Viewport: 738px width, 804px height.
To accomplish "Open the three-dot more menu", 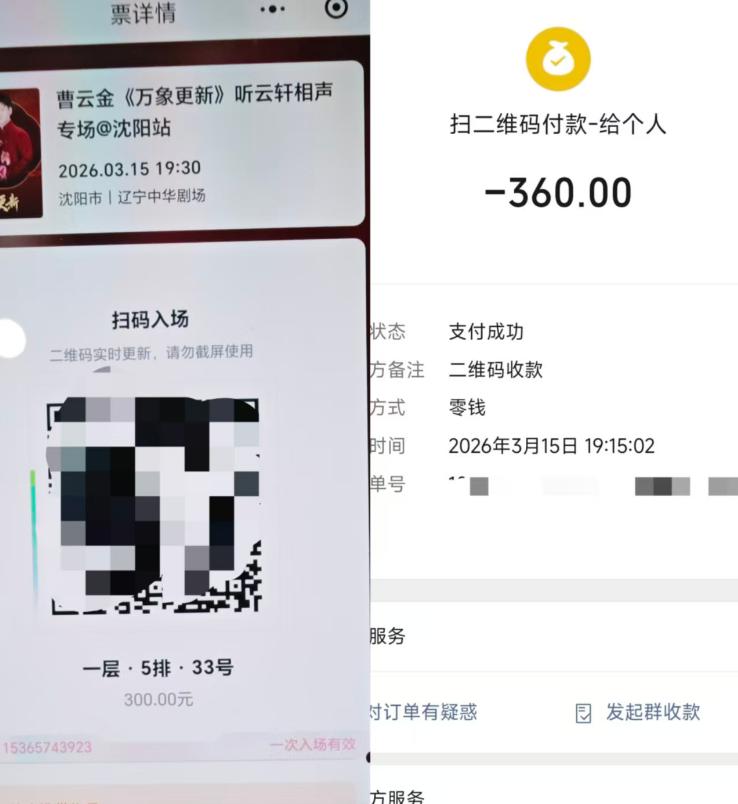I will [272, 9].
